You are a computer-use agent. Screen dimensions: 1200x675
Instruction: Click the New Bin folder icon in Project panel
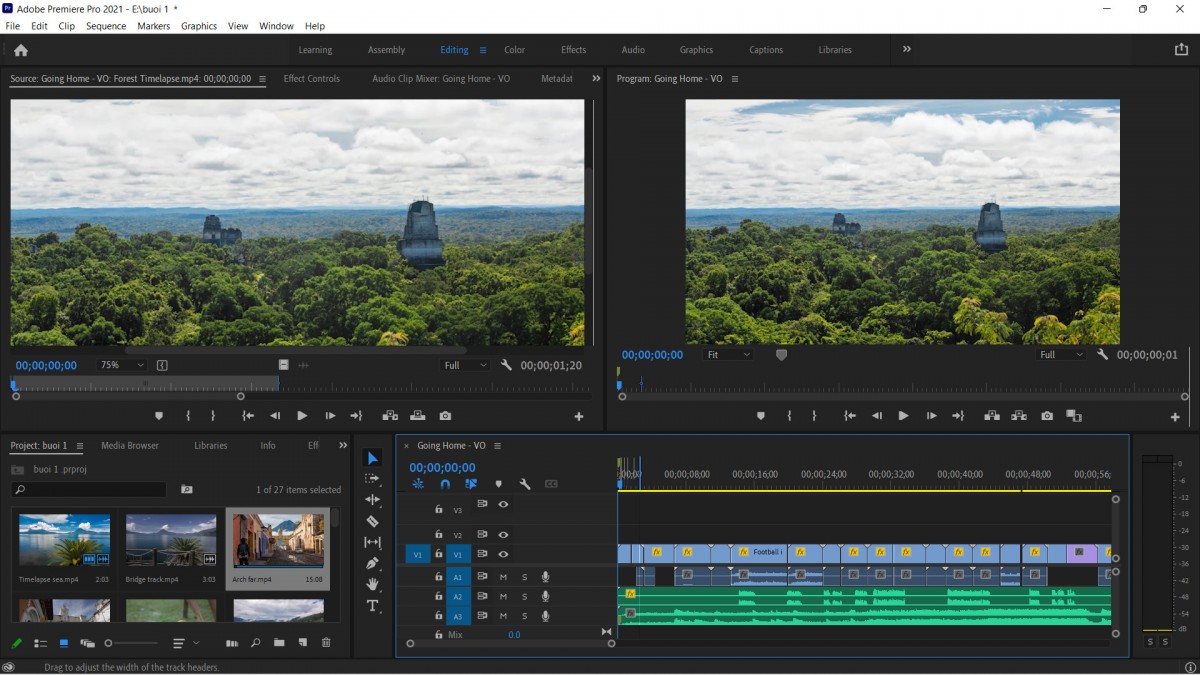pos(279,643)
